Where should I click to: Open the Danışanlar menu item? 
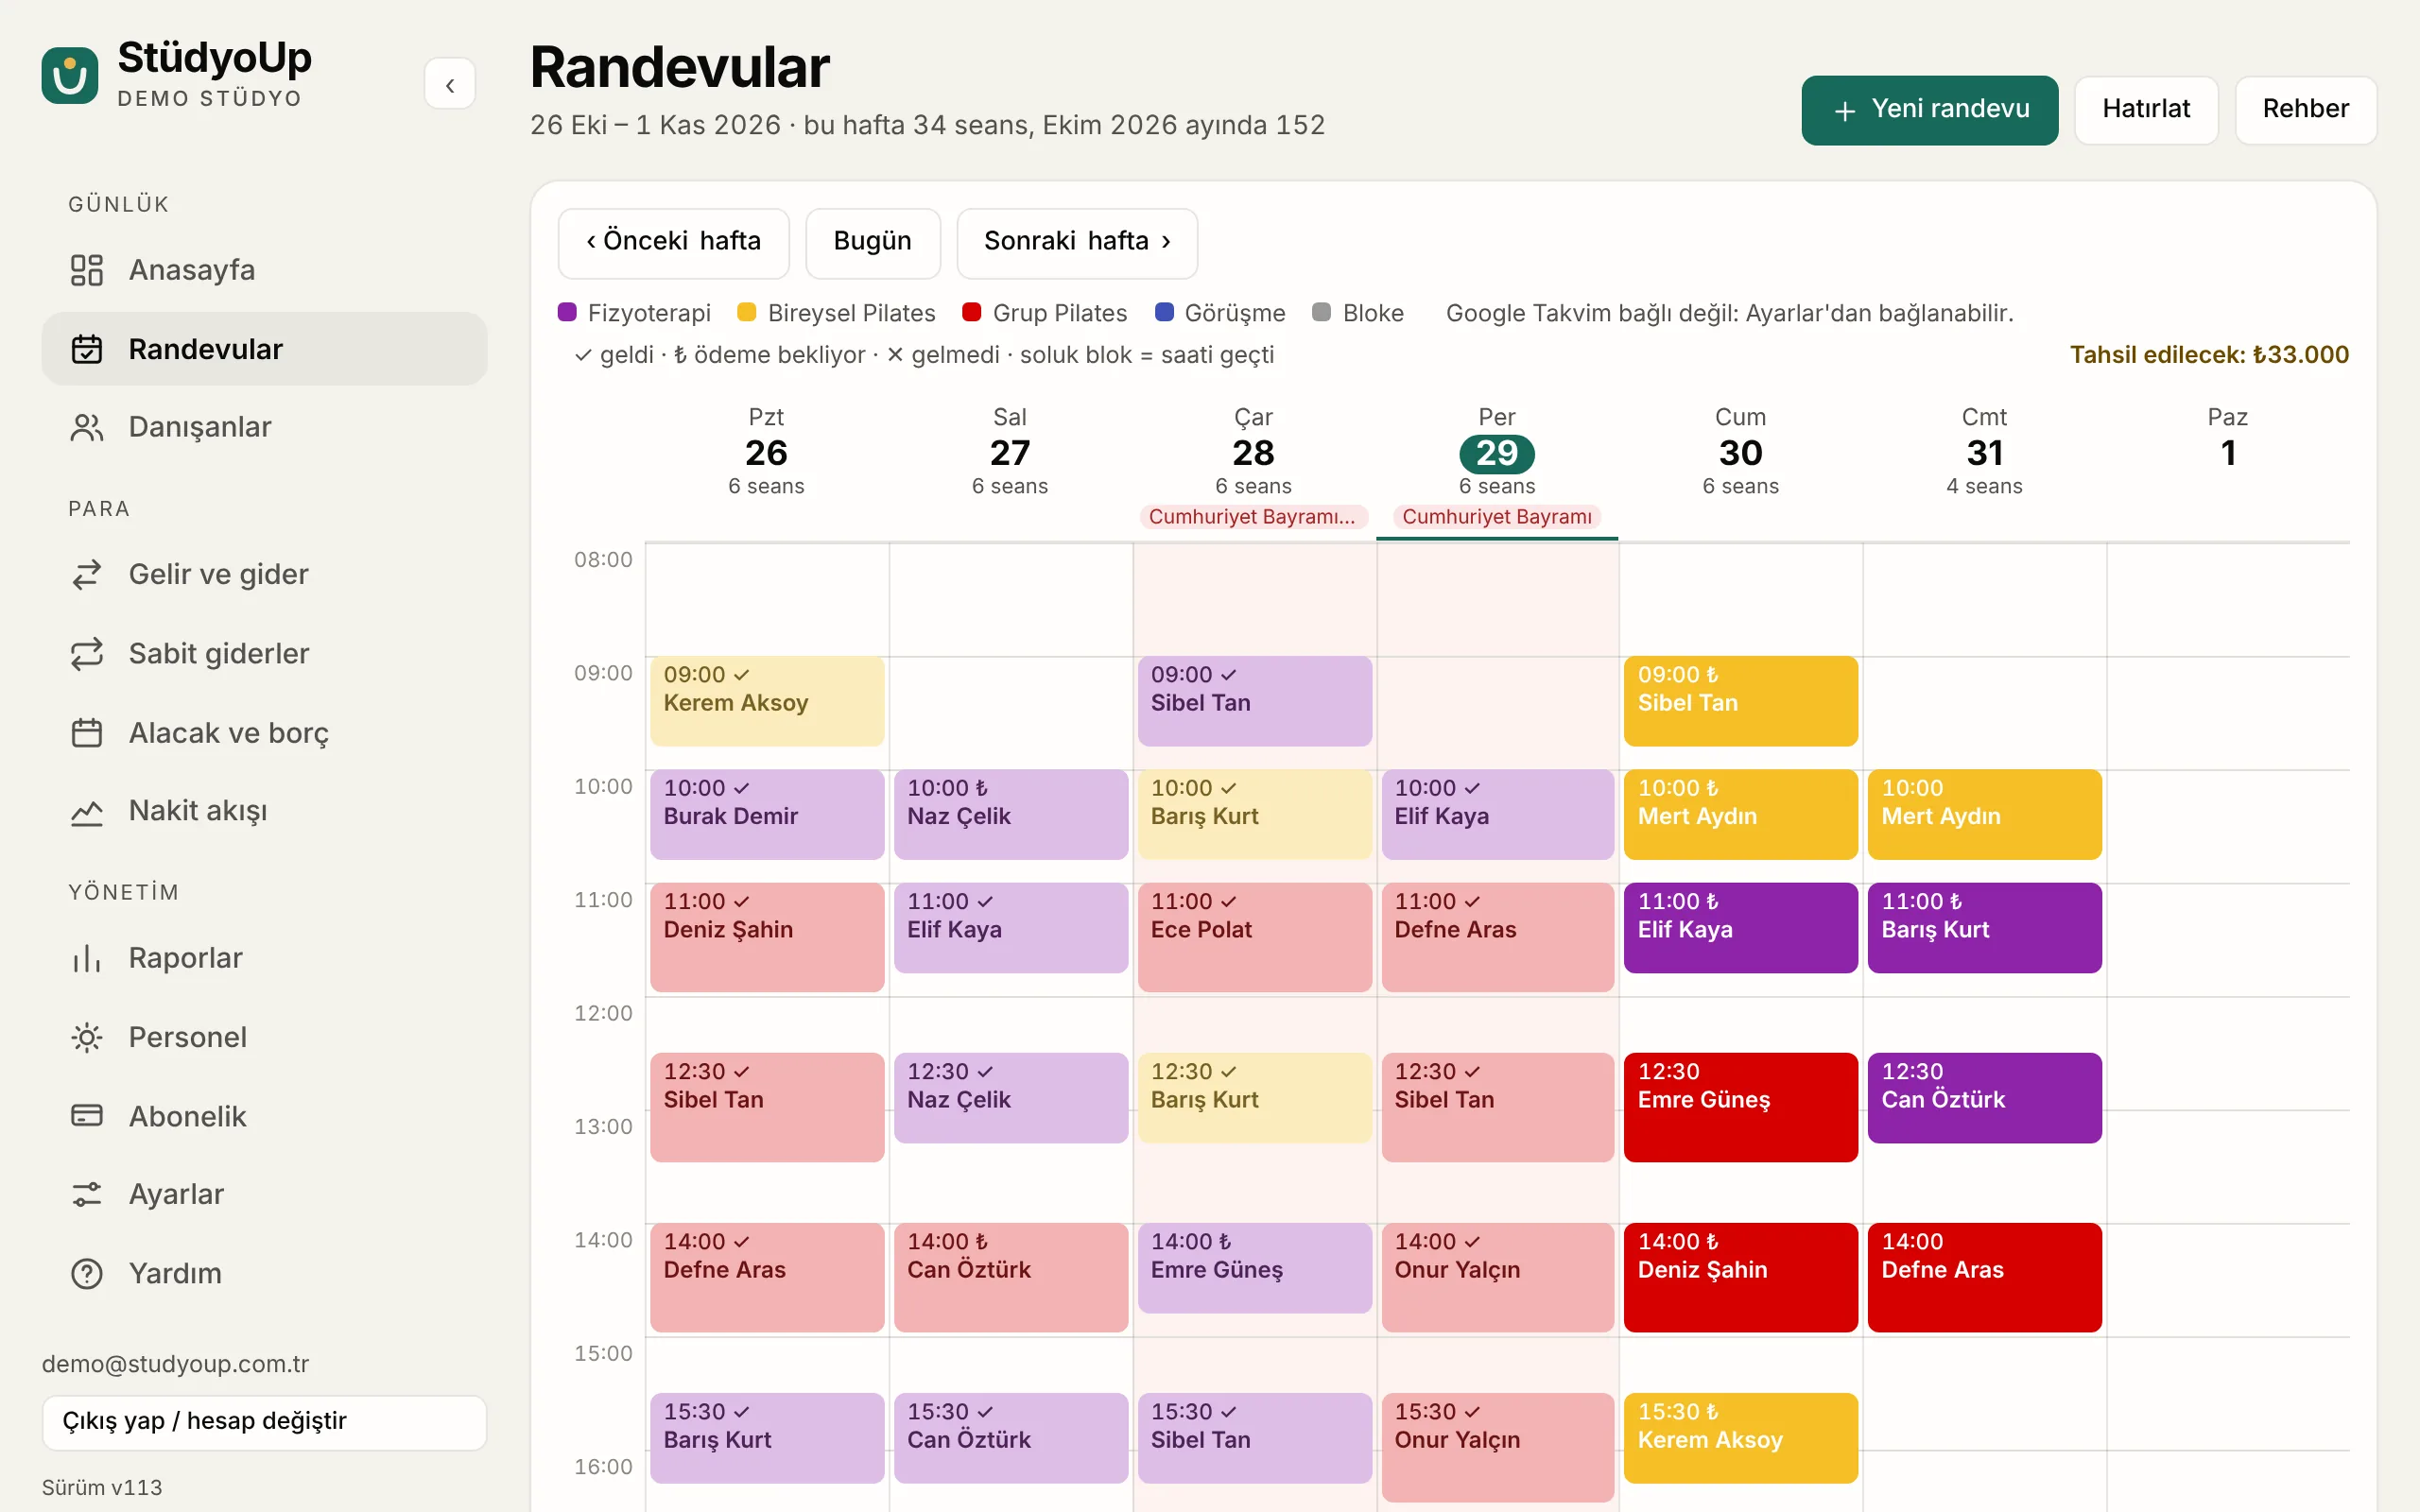pos(264,427)
